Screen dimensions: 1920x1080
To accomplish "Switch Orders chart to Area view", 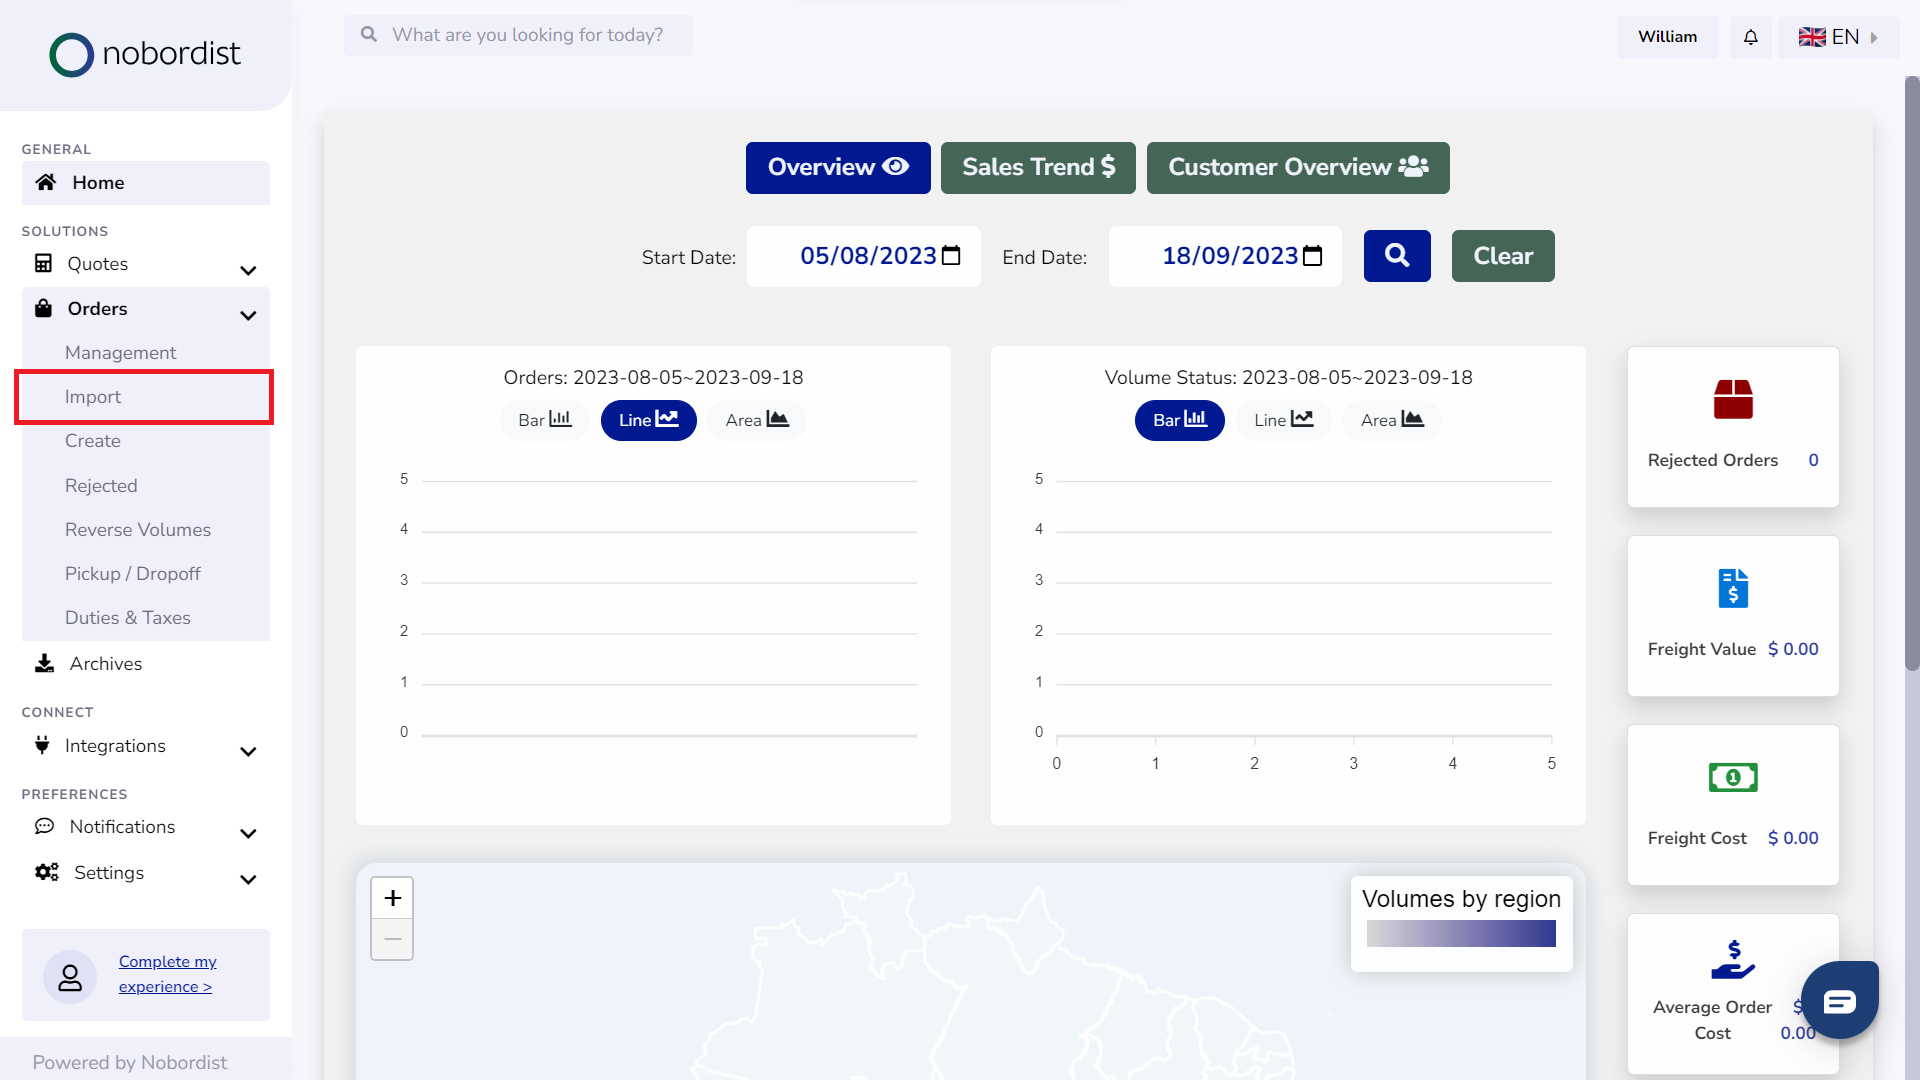I will point(756,420).
